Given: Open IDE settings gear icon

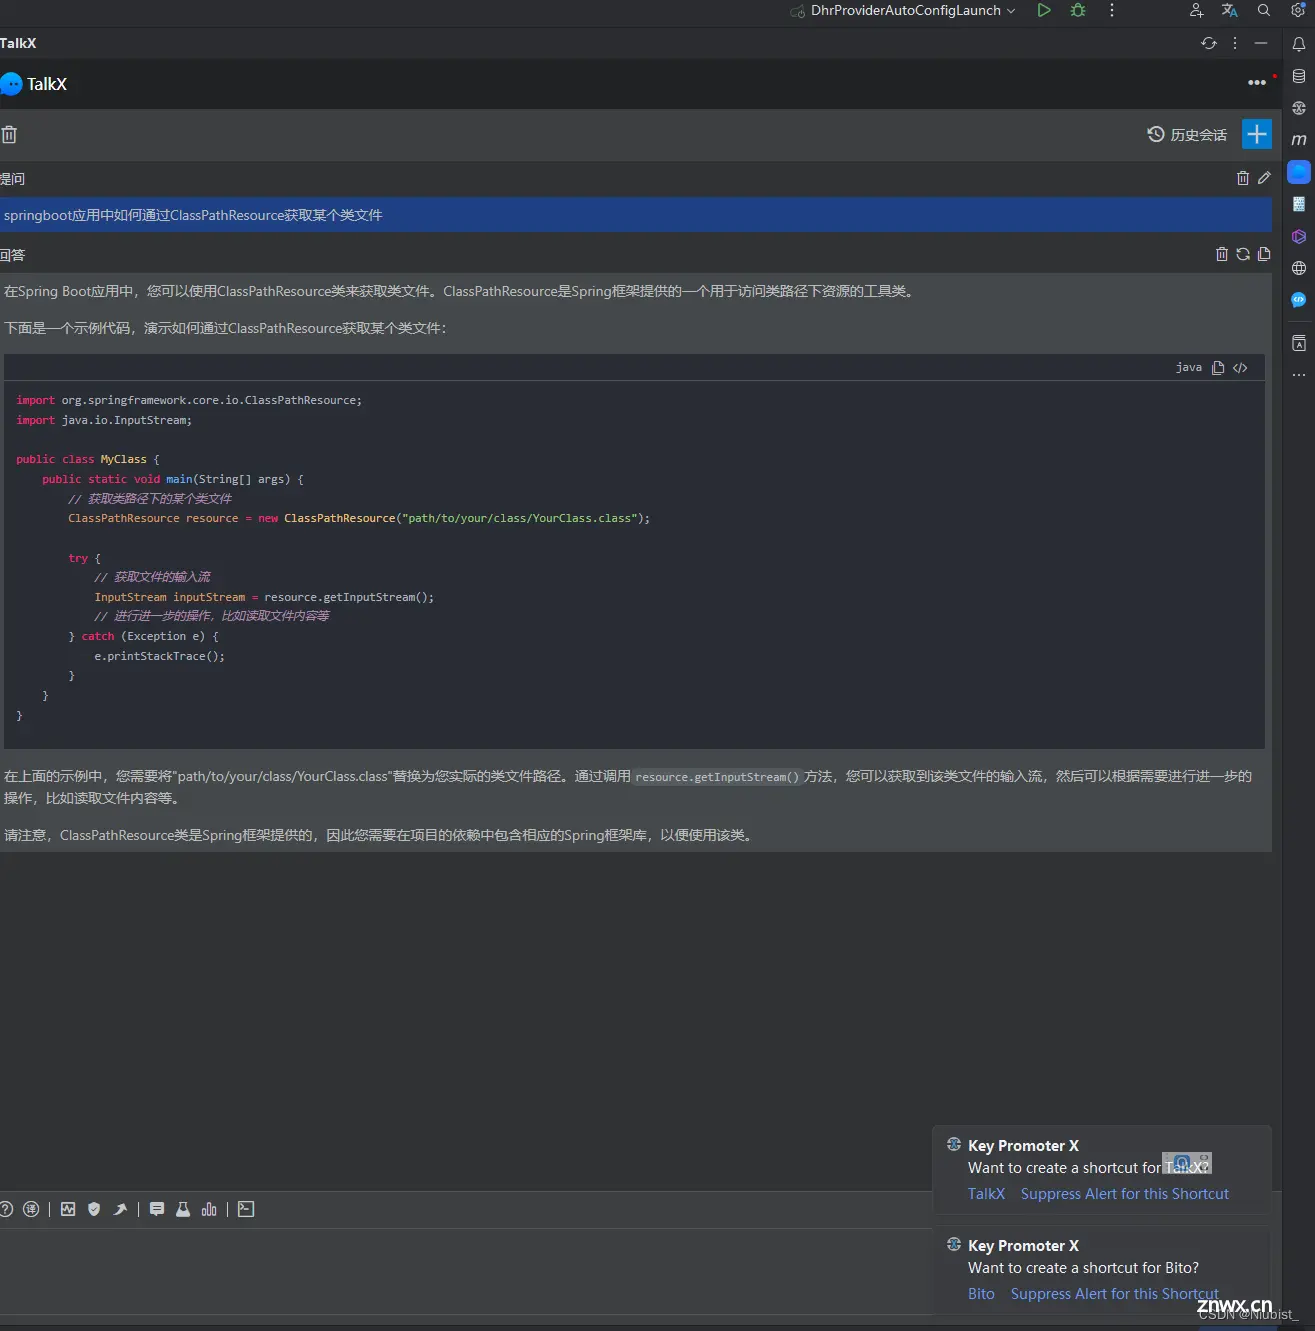Looking at the screenshot, I should point(1298,10).
